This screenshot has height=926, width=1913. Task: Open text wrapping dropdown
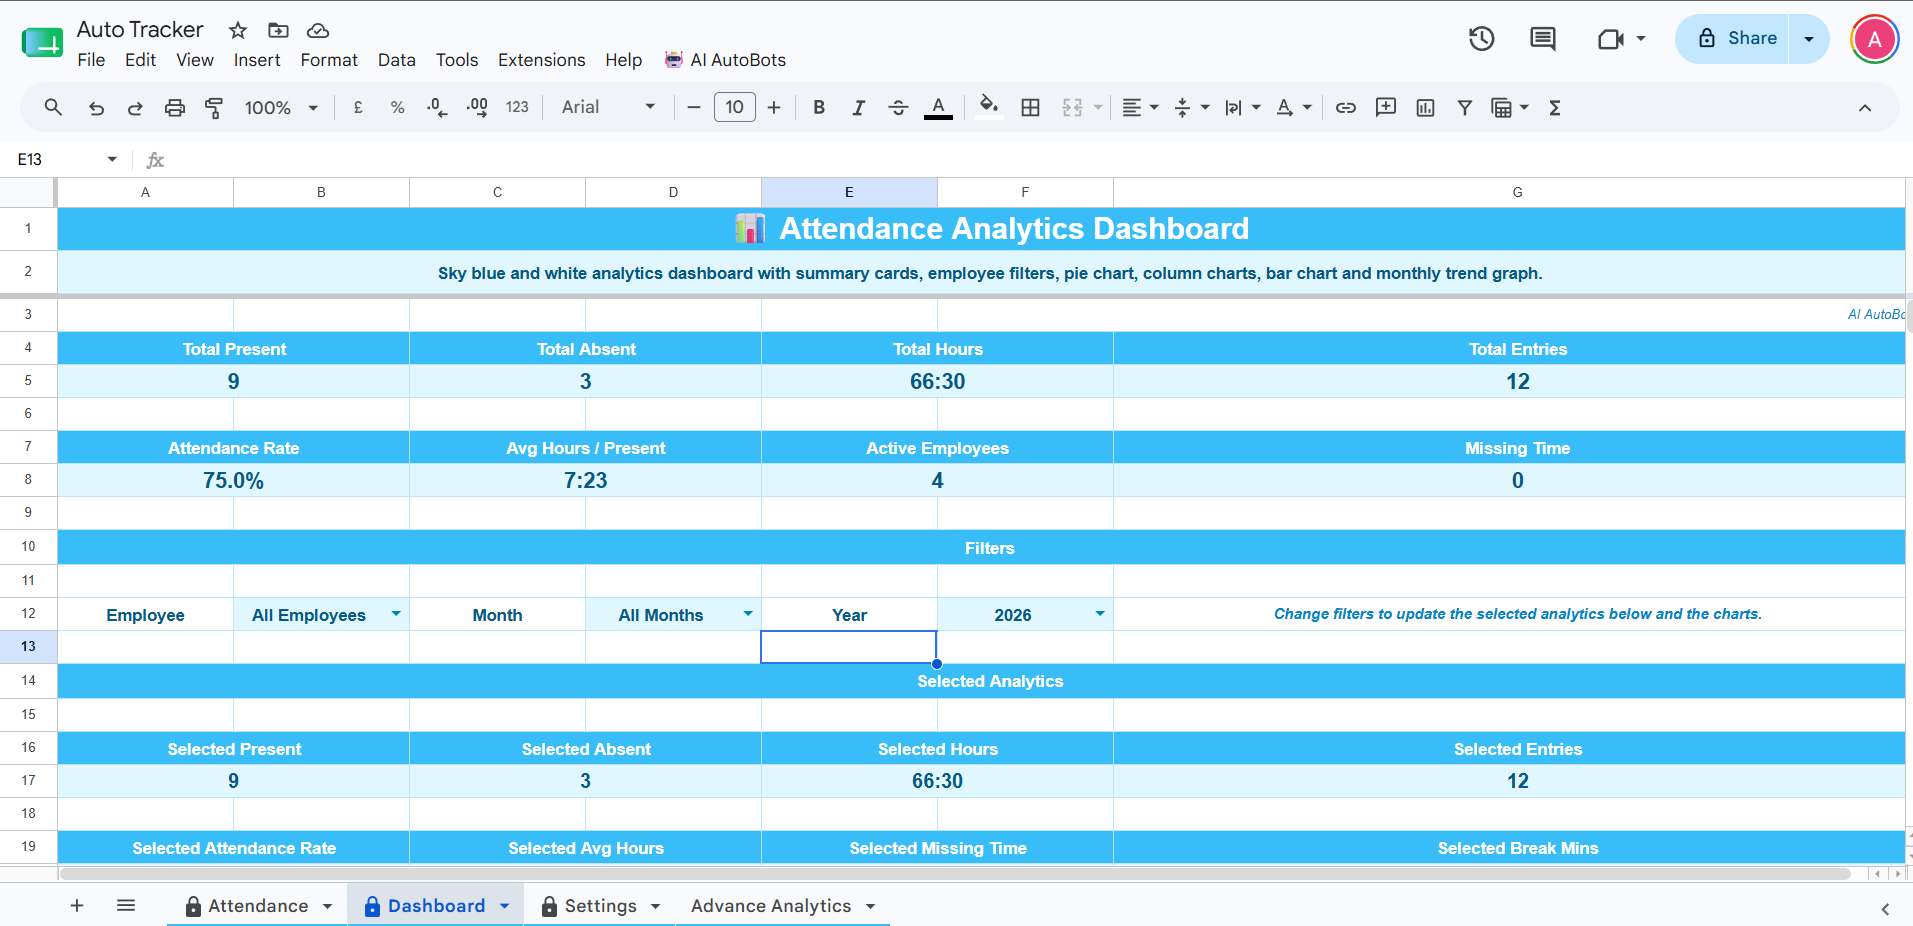[x=1242, y=107]
